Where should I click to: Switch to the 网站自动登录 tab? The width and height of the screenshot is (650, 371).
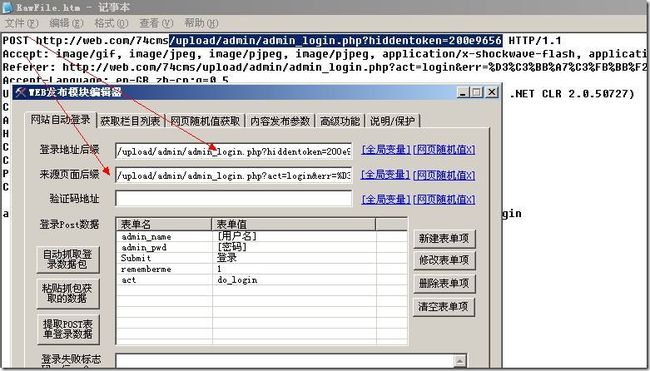(x=61, y=120)
